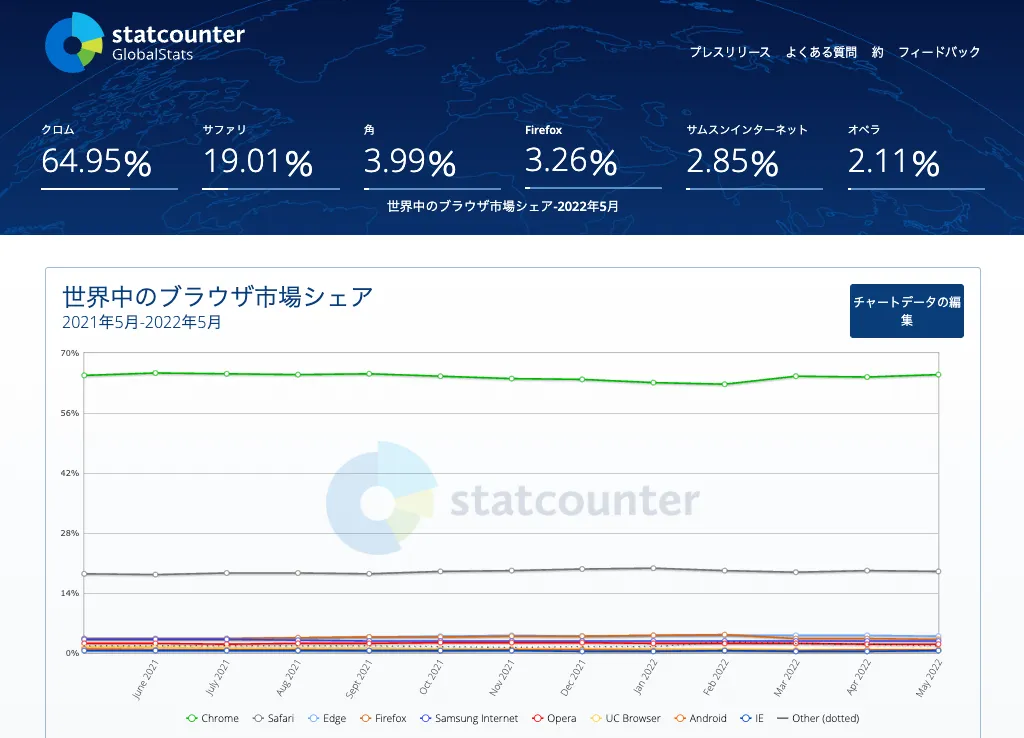Viewport: 1024px width, 738px height.
Task: Select UC Browser in chart legend
Action: coord(626,718)
